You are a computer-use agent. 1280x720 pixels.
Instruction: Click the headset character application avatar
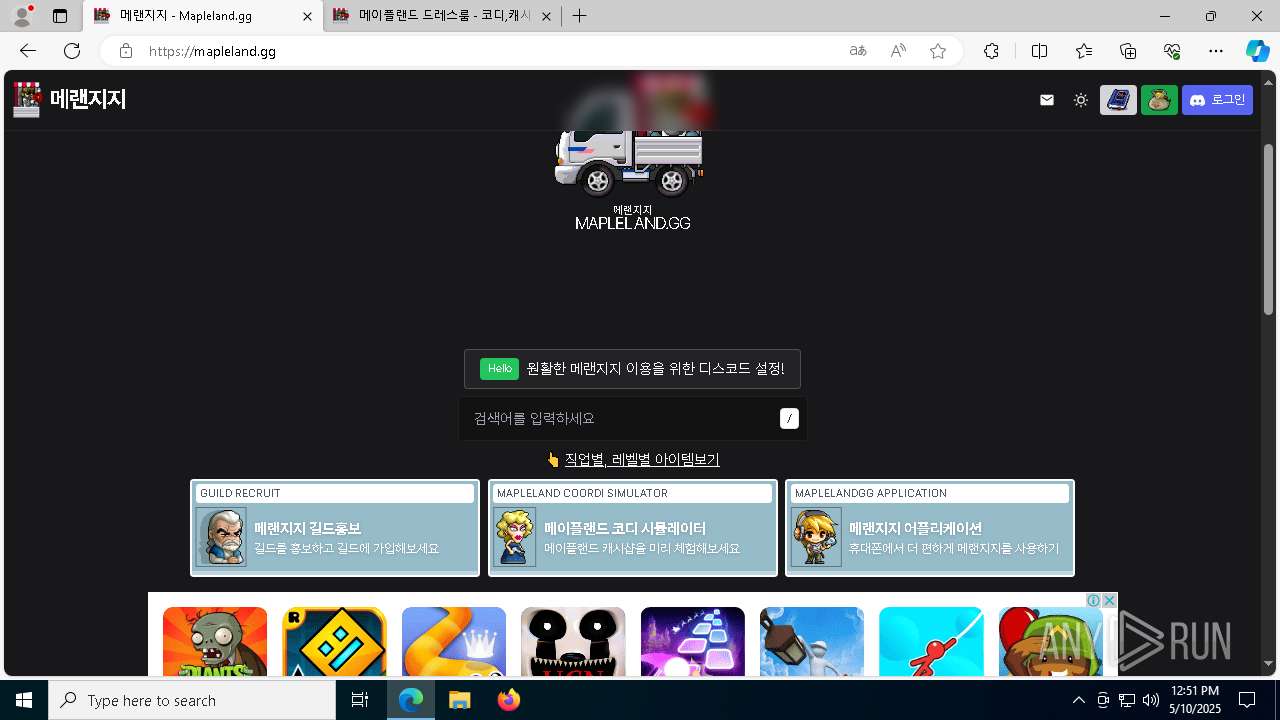pos(816,537)
